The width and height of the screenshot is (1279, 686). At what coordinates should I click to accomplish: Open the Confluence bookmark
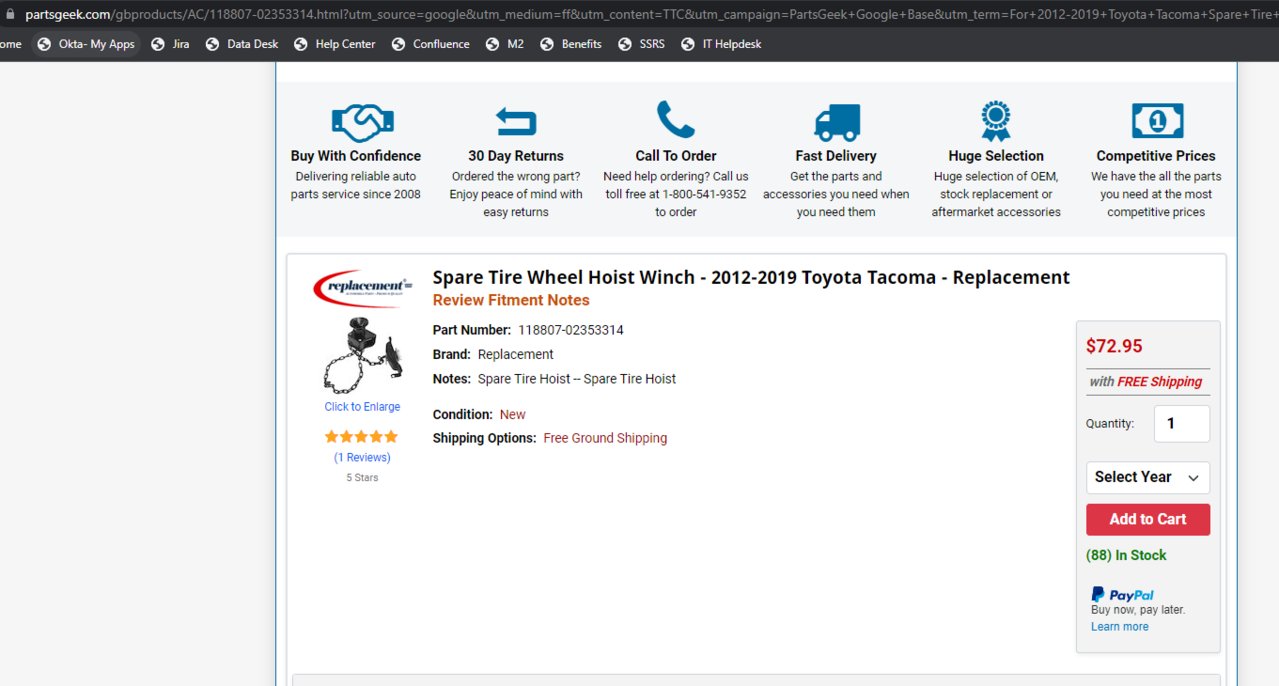click(430, 44)
